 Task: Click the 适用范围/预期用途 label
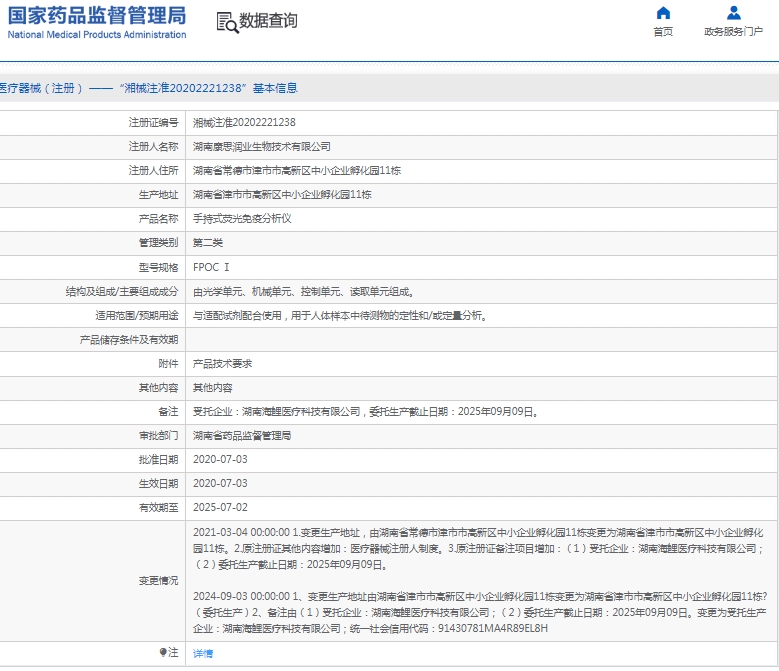137,315
